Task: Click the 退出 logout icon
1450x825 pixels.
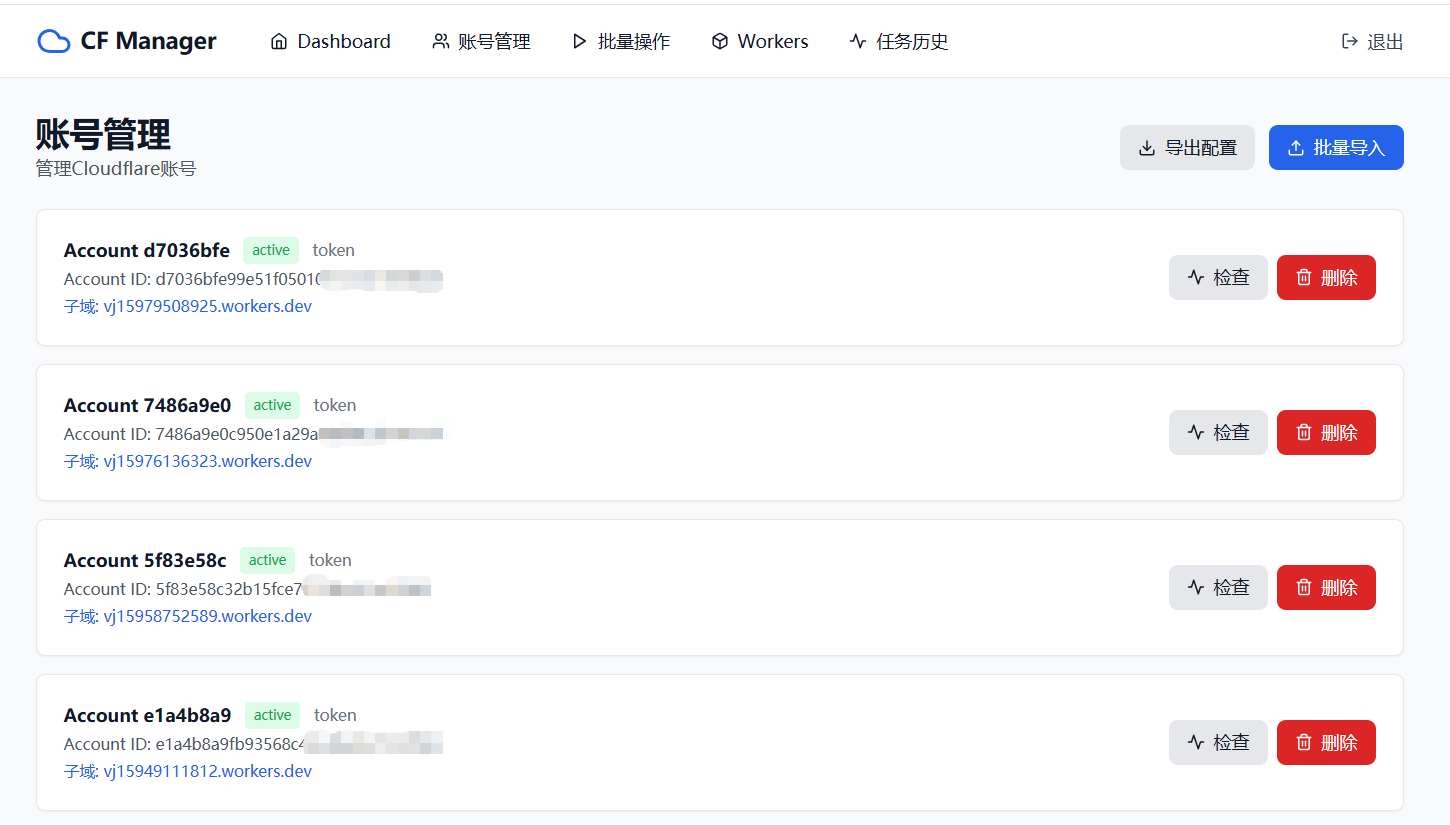Action: tap(1349, 41)
